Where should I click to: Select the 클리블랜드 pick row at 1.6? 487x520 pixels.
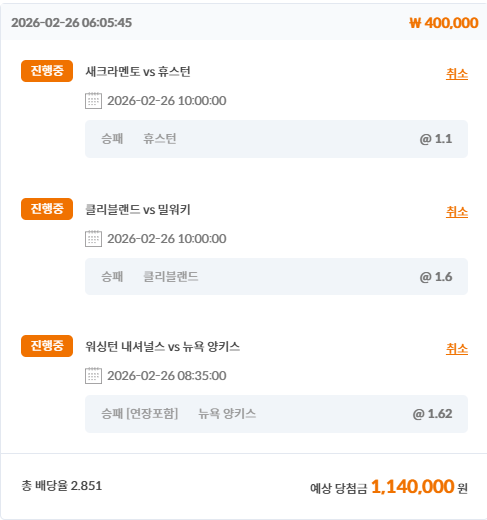click(x=276, y=277)
